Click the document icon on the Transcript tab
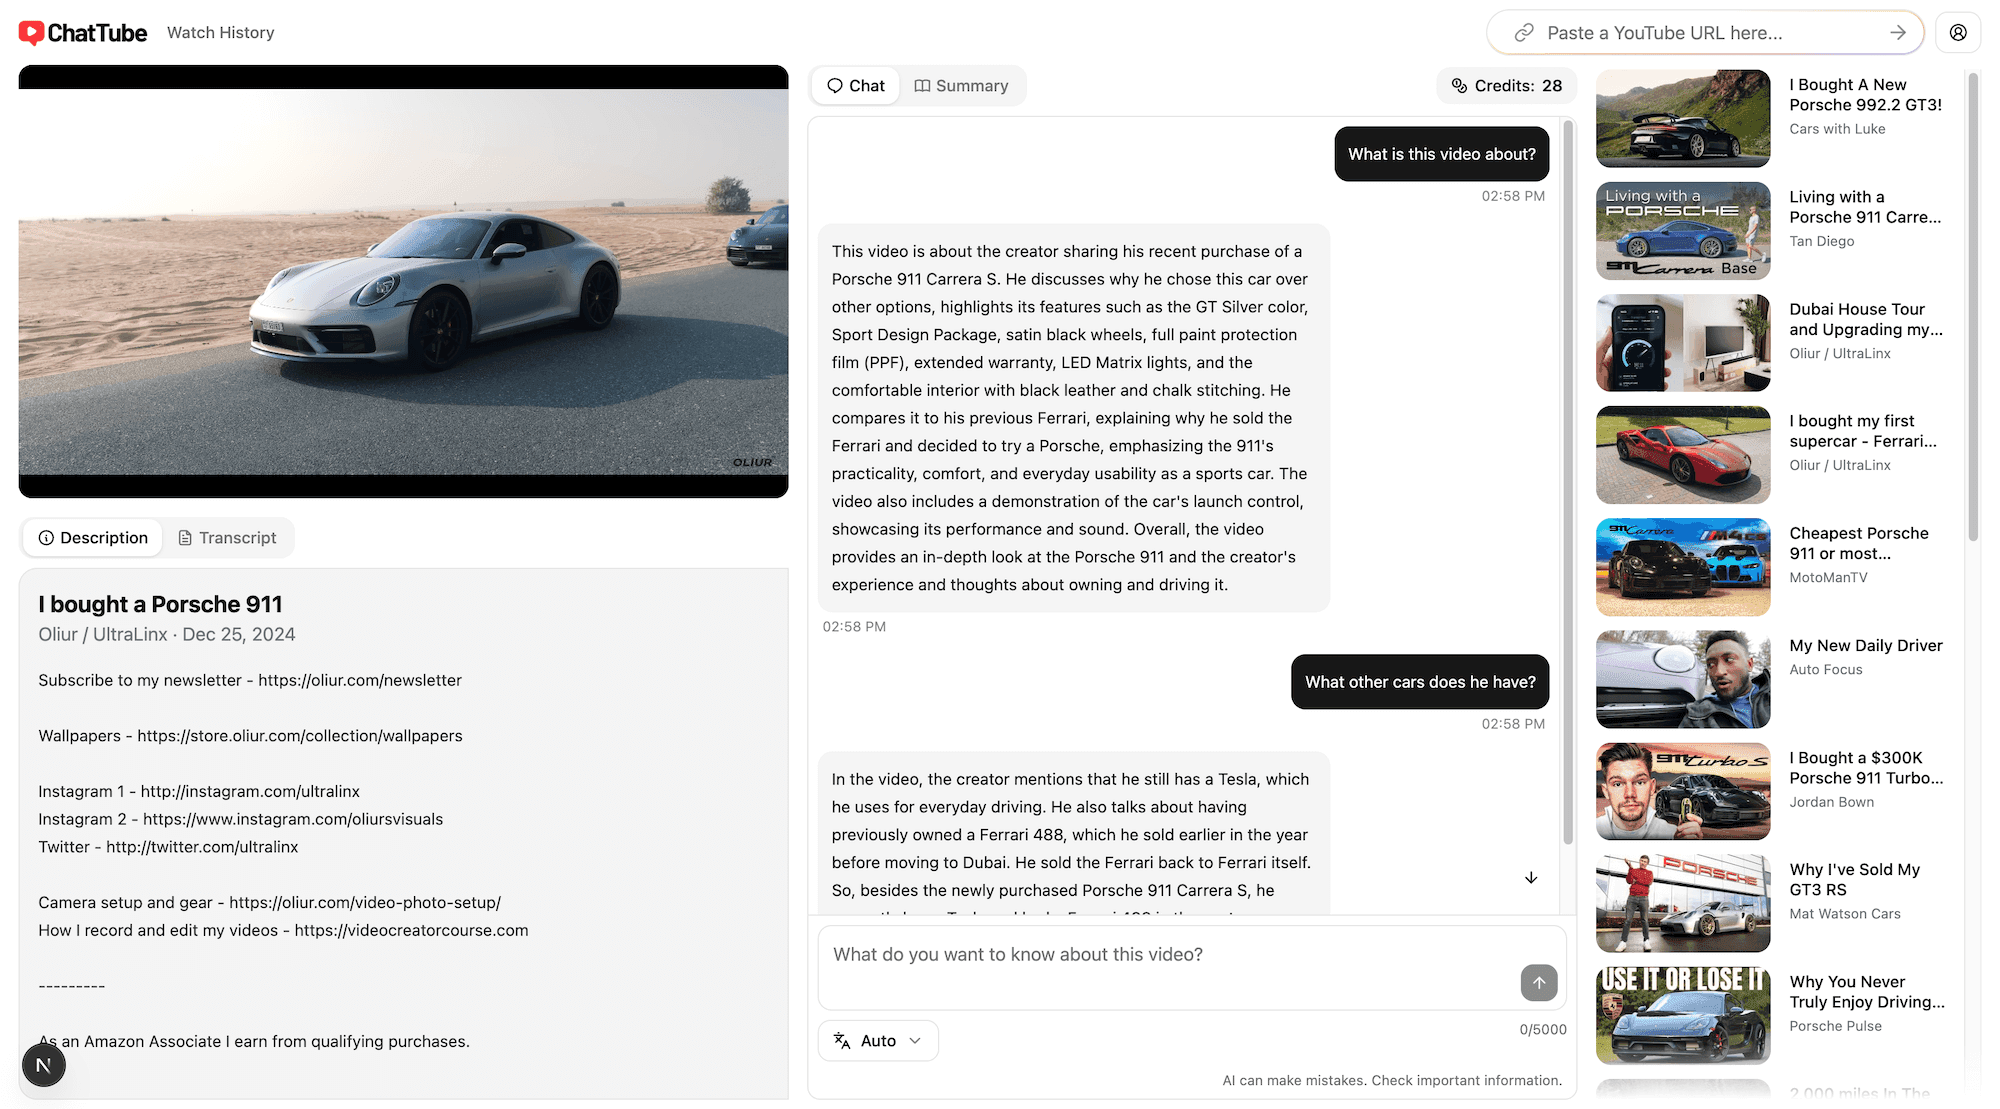Screen dimensions: 2000x1109 pos(186,537)
